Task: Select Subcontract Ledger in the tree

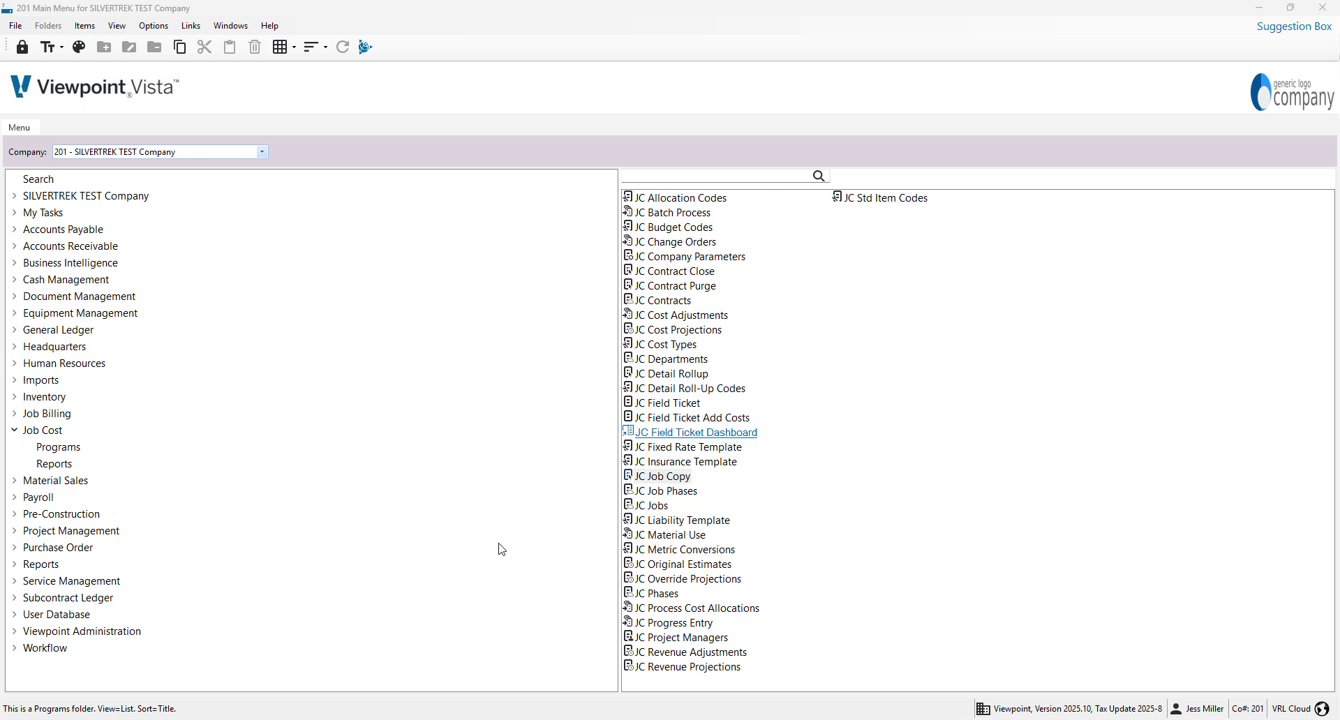Action: coord(68,598)
